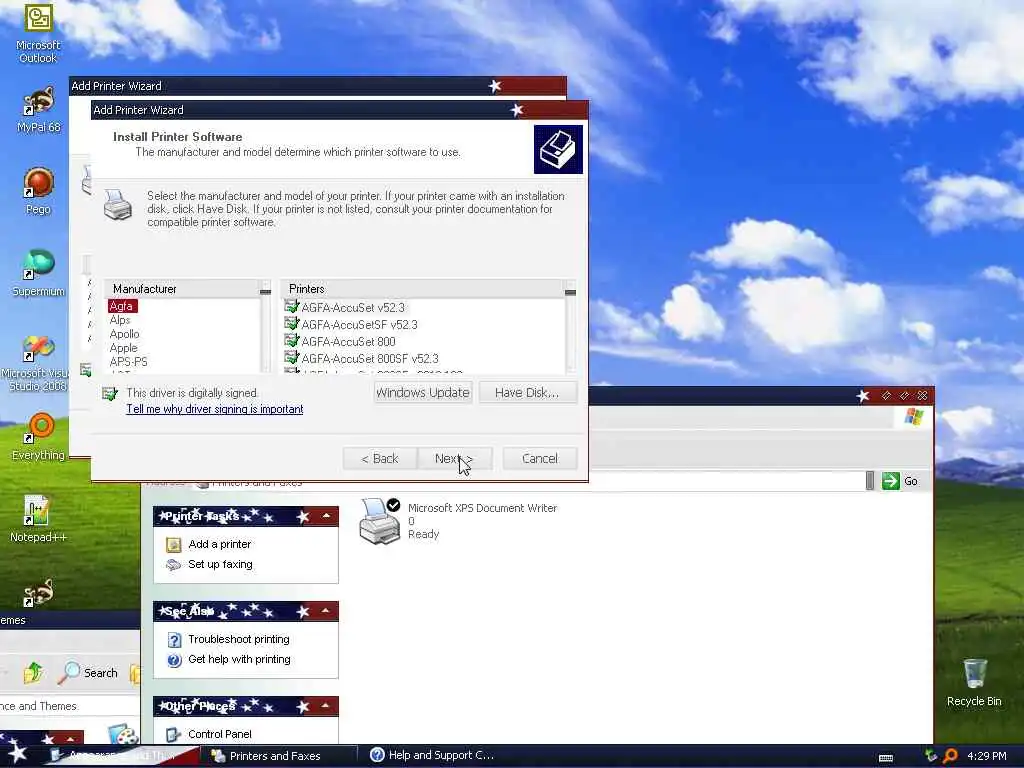Click the printer icon in wizard header
This screenshot has width=1024, height=768.
[558, 150]
